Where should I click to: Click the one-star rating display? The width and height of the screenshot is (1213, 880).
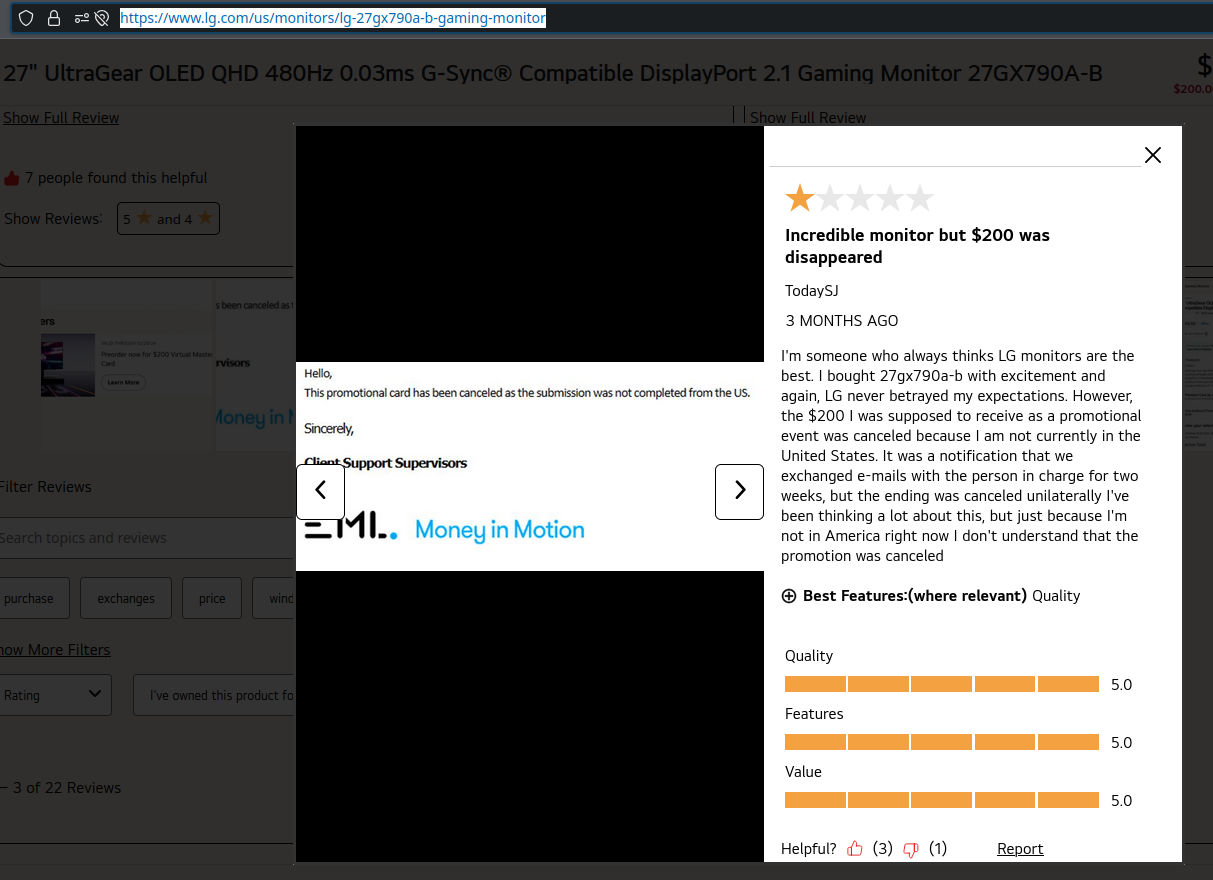click(859, 199)
